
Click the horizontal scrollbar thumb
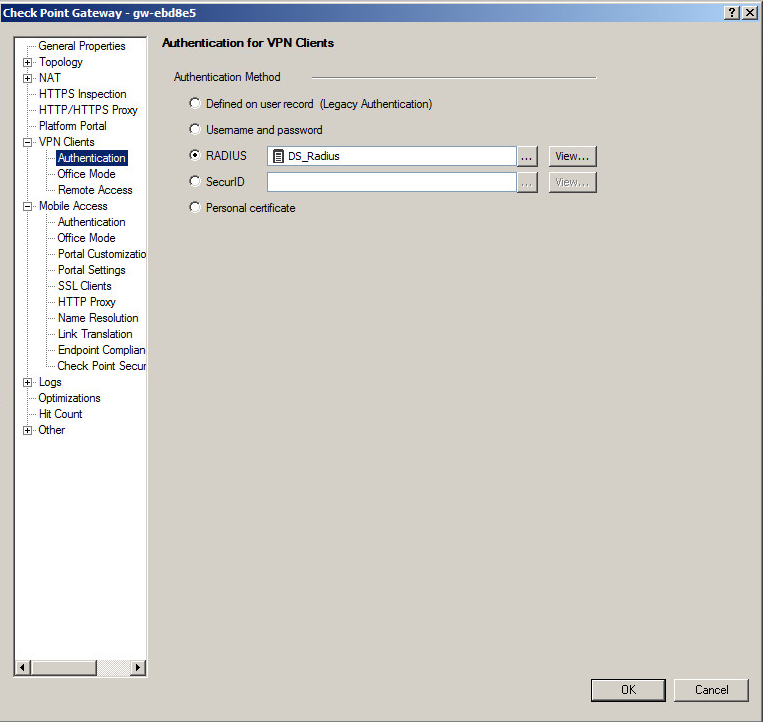(x=64, y=668)
